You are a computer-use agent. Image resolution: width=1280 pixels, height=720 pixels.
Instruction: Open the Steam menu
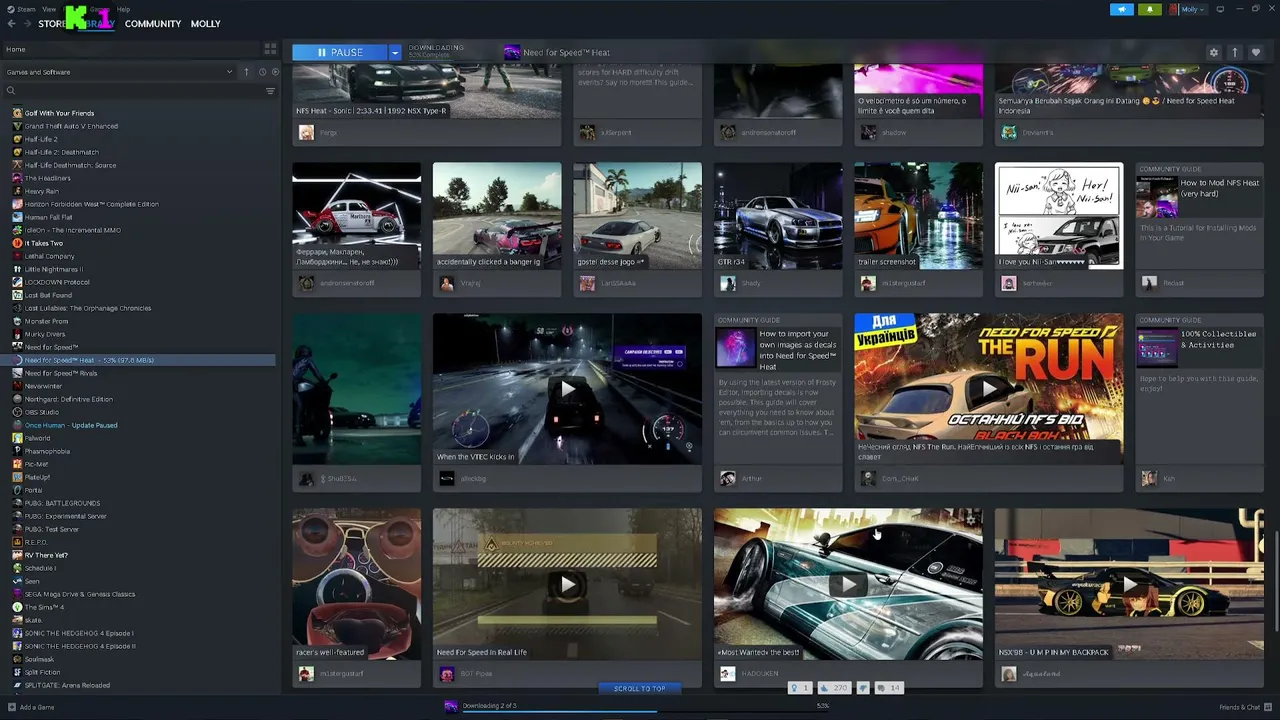(26, 9)
